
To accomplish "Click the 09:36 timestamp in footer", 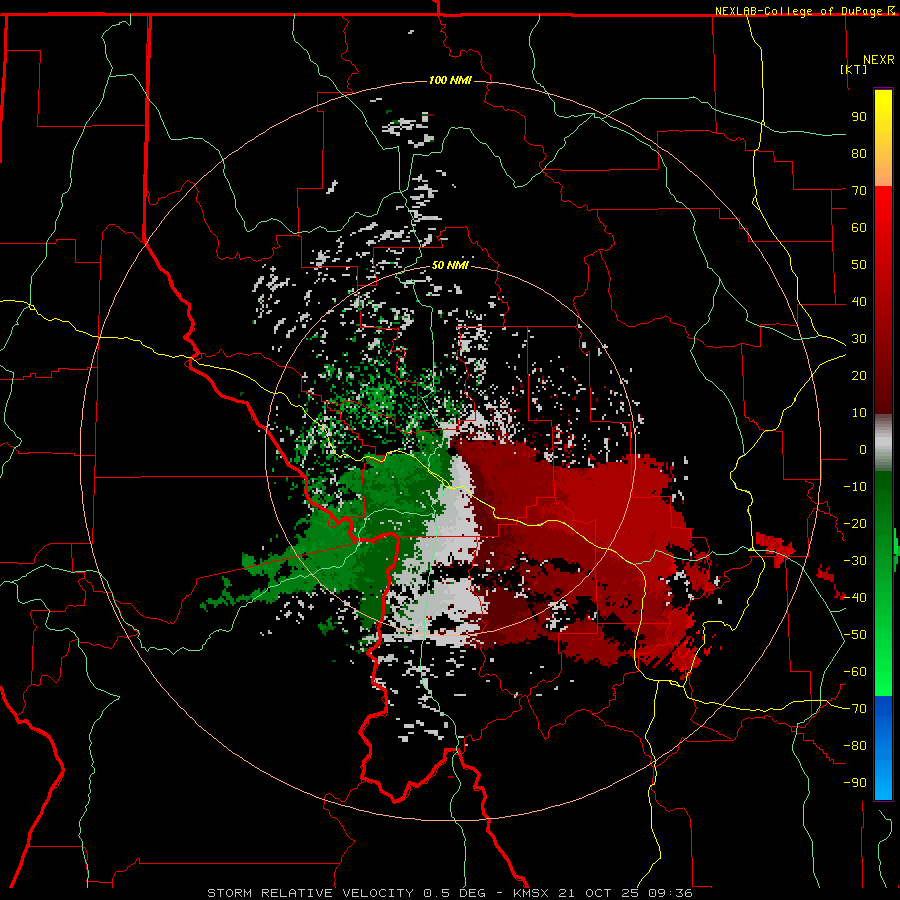I will [x=670, y=893].
